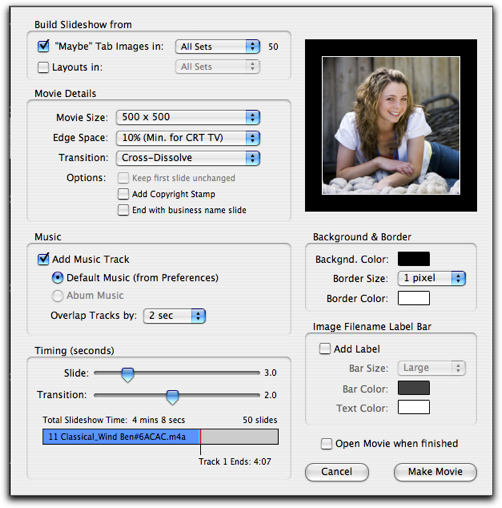
Task: Enable the Layouts in checkbox
Action: (43, 67)
